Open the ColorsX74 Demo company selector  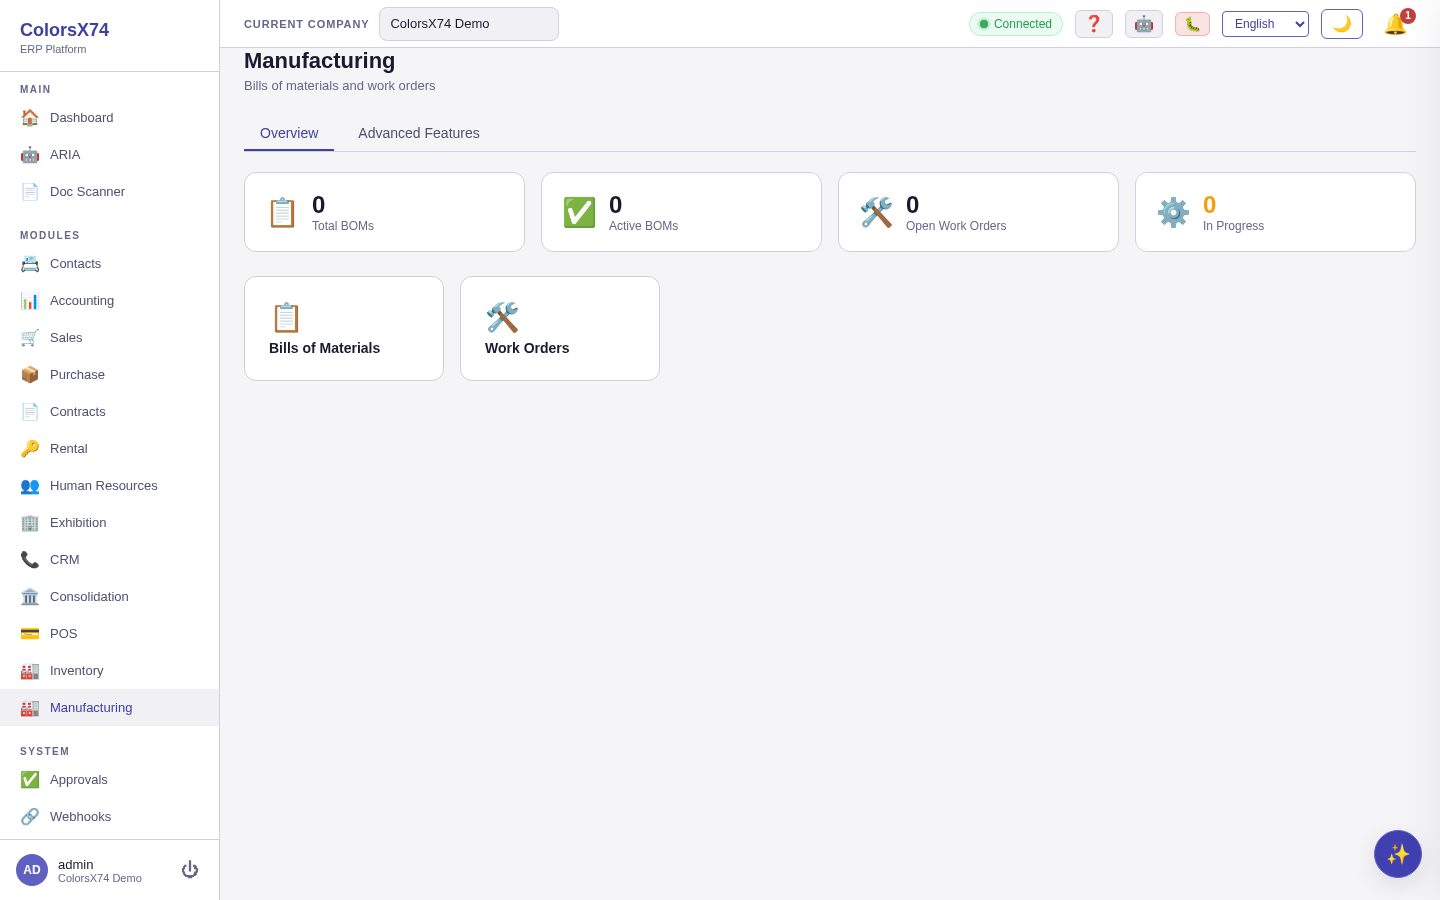click(469, 24)
